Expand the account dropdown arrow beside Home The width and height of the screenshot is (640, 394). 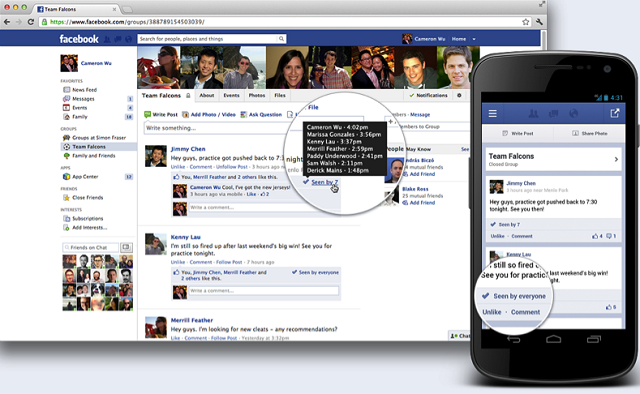coord(474,39)
